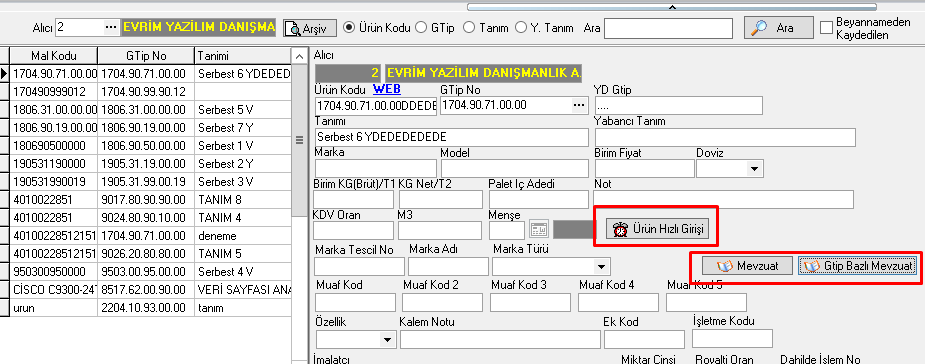Click the Not input field
925x364 pixels.
click(x=724, y=199)
